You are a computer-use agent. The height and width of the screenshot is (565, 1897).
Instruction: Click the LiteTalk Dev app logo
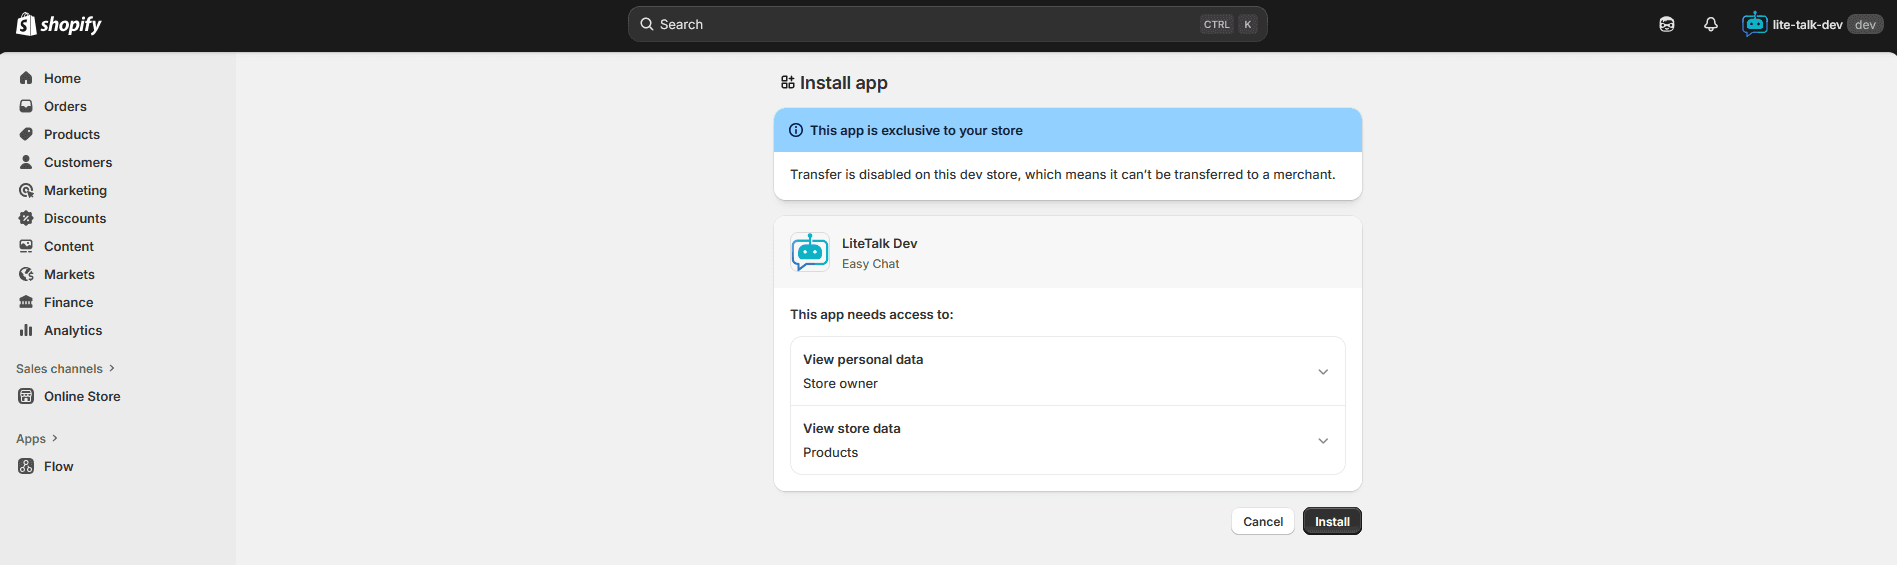(x=810, y=252)
